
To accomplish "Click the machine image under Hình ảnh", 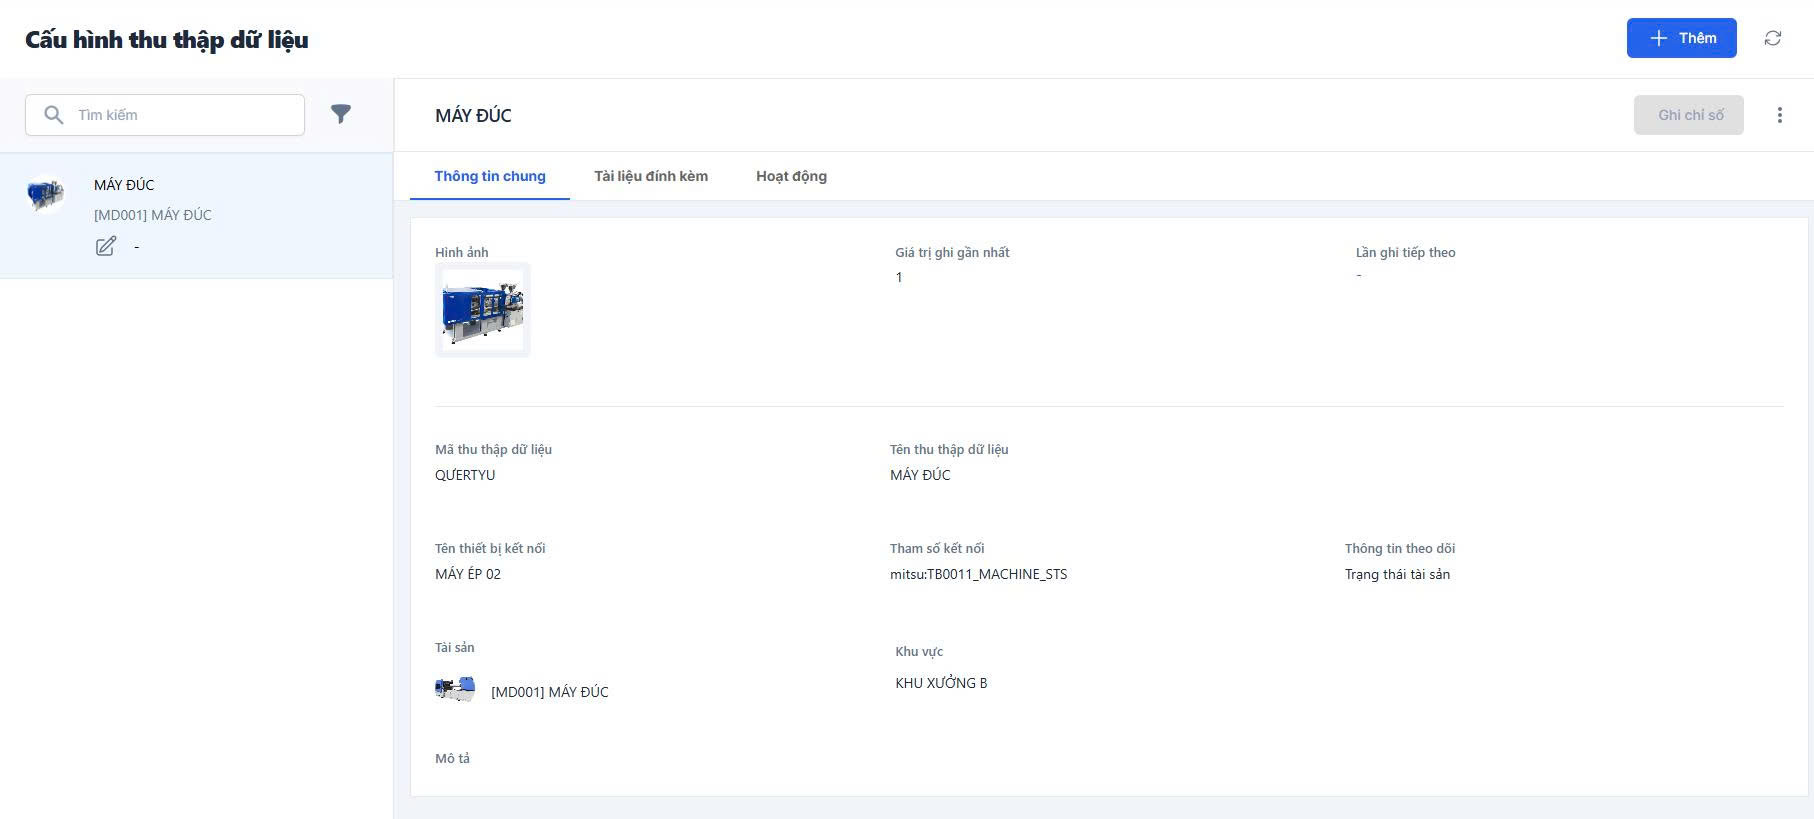I will point(483,311).
